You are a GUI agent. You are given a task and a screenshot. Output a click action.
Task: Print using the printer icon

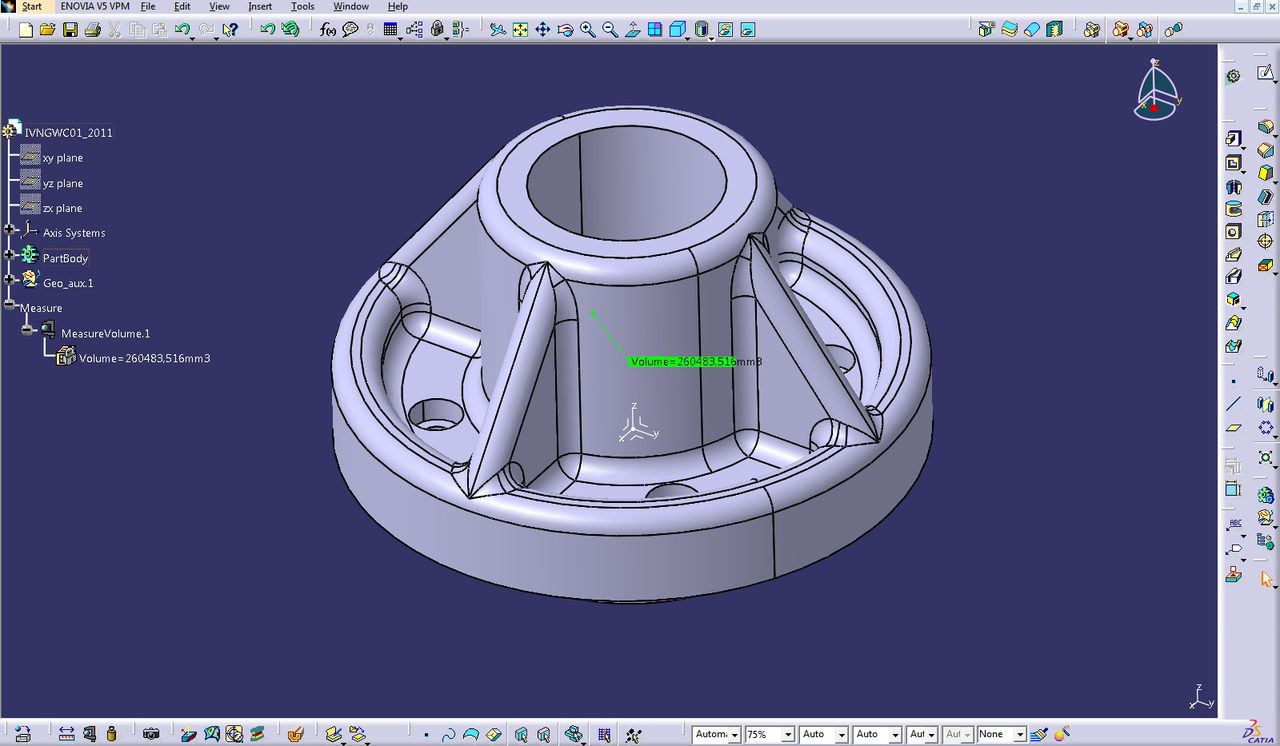92,30
